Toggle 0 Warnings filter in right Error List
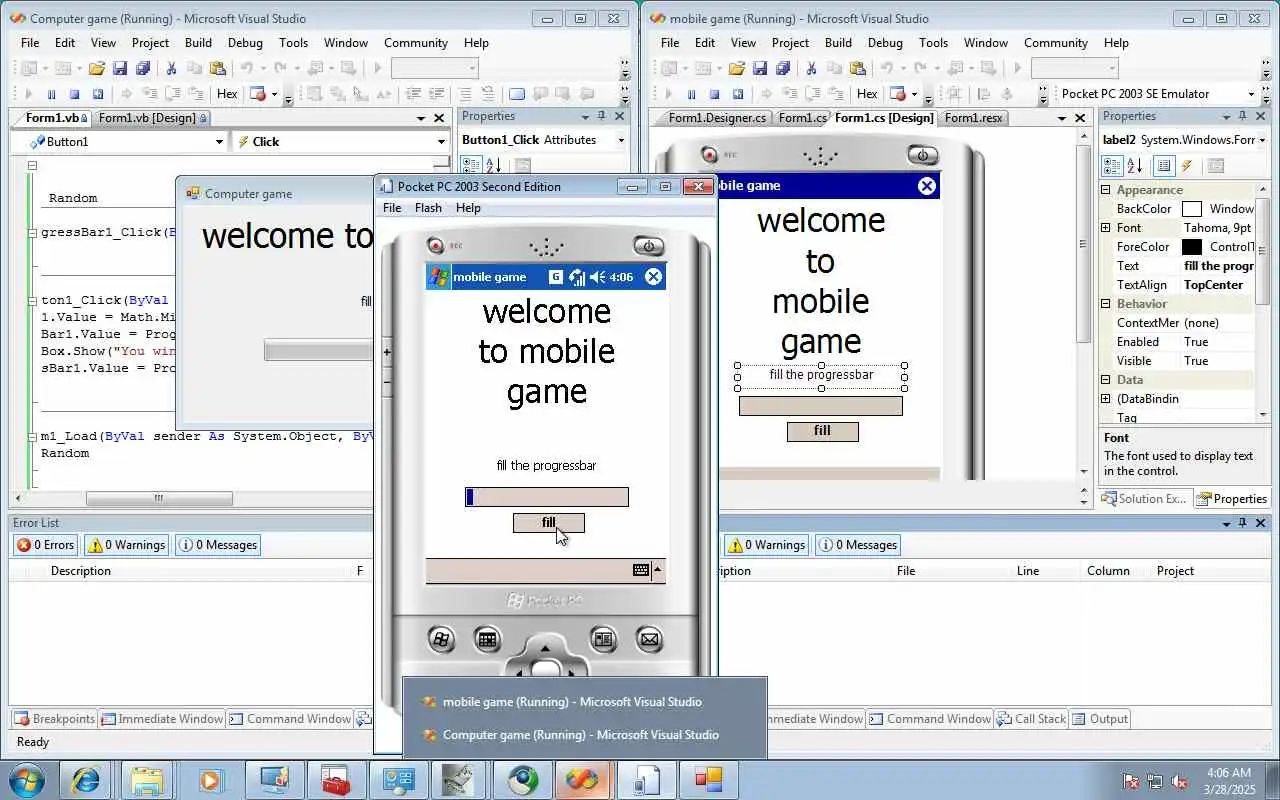The height and width of the screenshot is (800, 1280). tap(766, 545)
